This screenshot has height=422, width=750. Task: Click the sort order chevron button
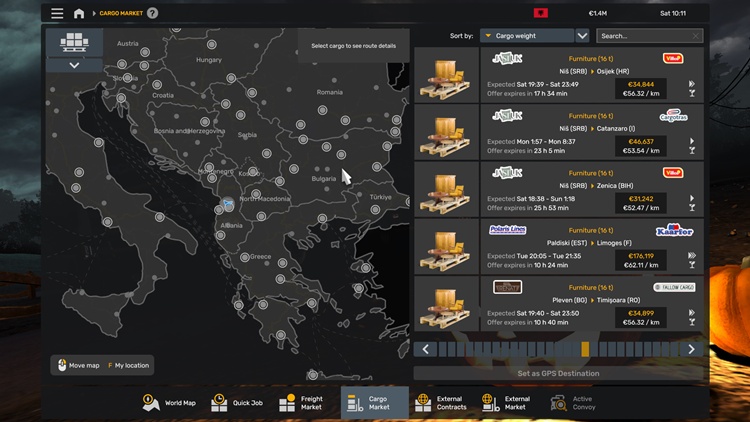(582, 36)
